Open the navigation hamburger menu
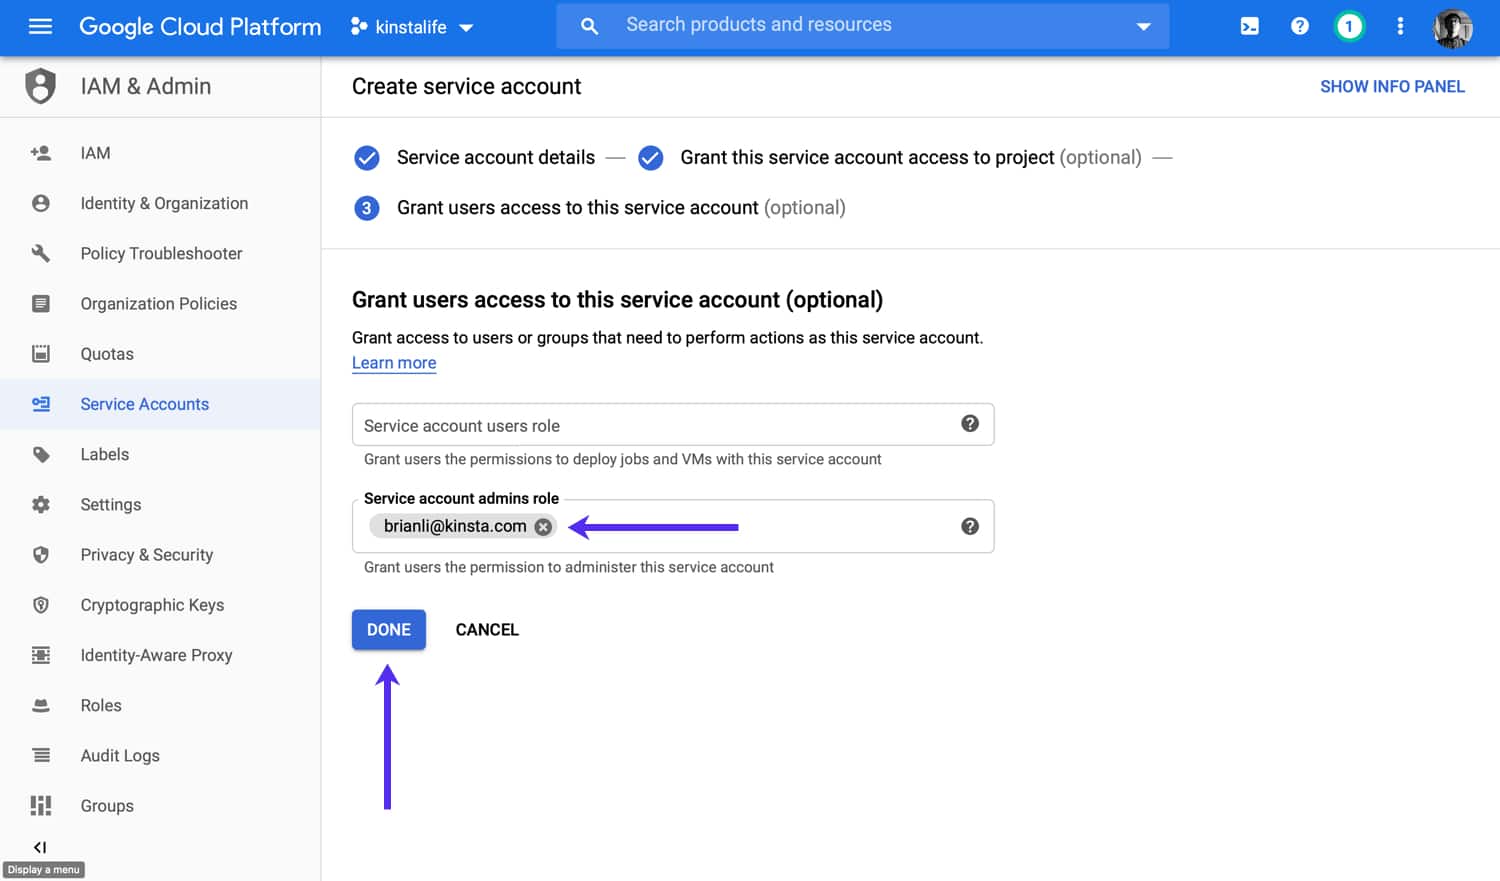1500x881 pixels. pyautogui.click(x=40, y=27)
